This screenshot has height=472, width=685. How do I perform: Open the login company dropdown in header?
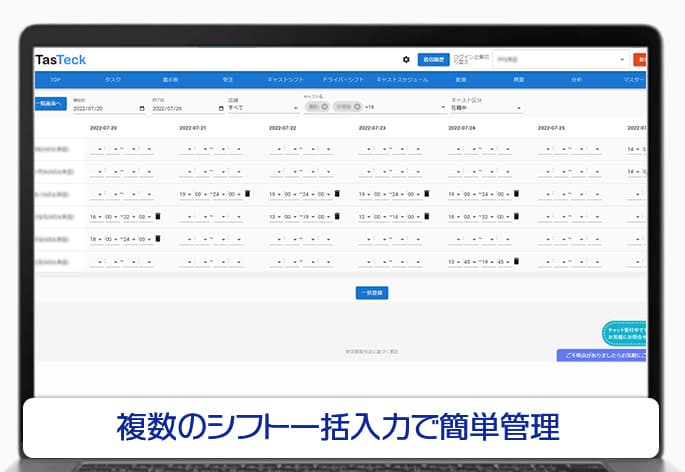tap(622, 60)
